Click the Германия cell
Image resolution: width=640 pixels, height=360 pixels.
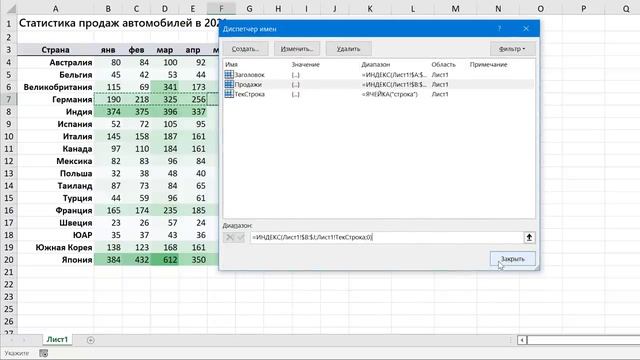point(56,99)
